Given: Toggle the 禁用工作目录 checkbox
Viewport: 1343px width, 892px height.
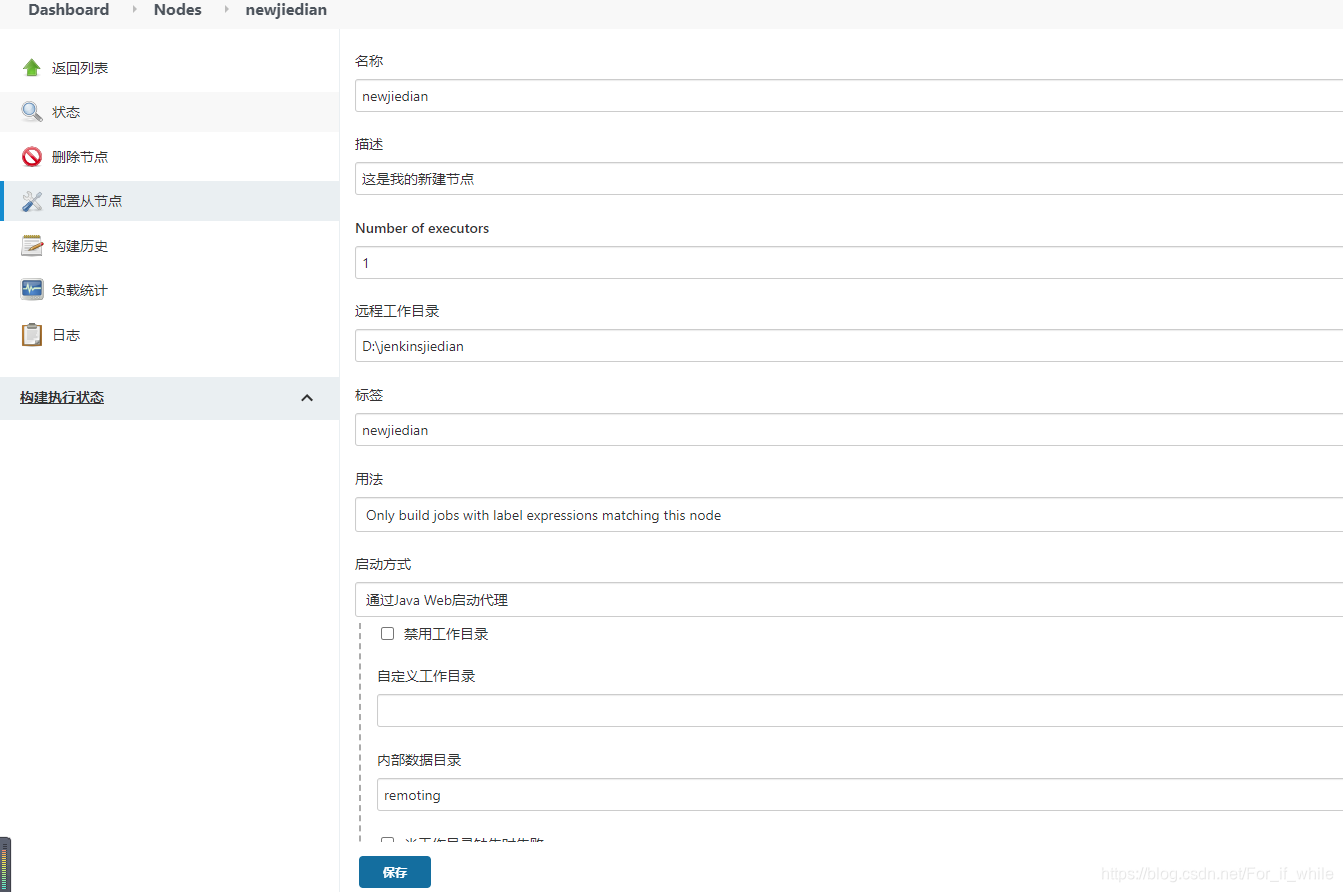Looking at the screenshot, I should coord(387,634).
